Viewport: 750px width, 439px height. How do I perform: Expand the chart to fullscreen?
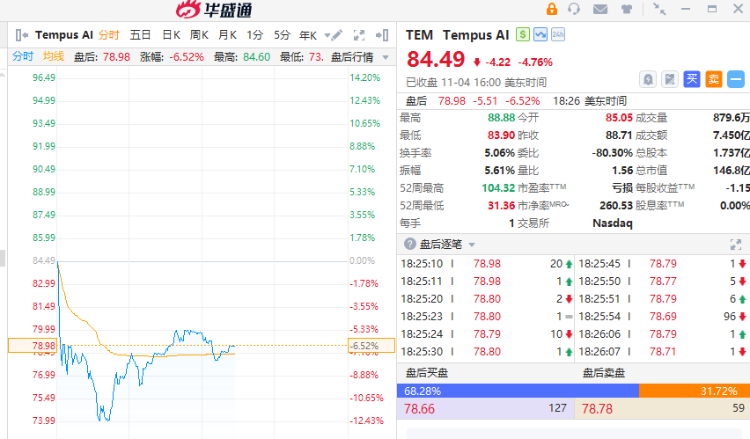pyautogui.click(x=359, y=35)
